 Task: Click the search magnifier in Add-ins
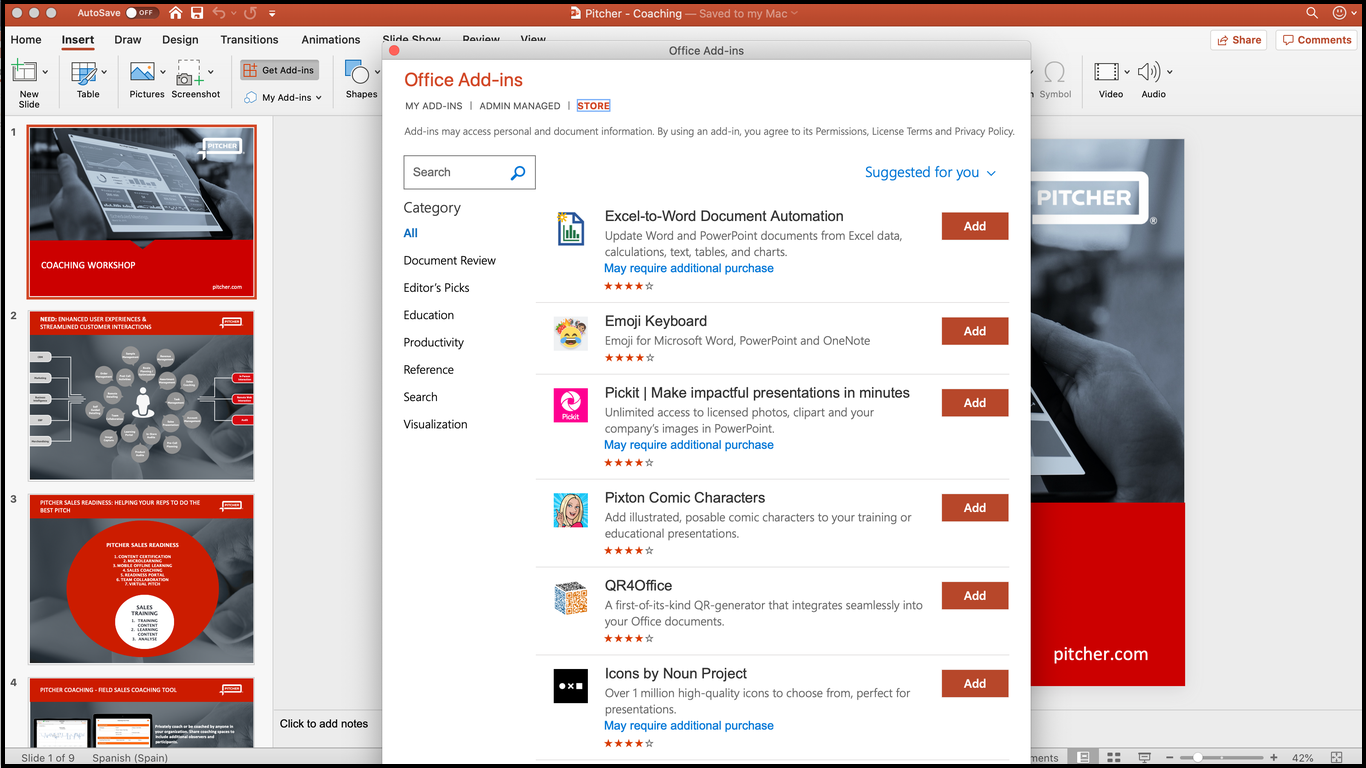tap(518, 173)
